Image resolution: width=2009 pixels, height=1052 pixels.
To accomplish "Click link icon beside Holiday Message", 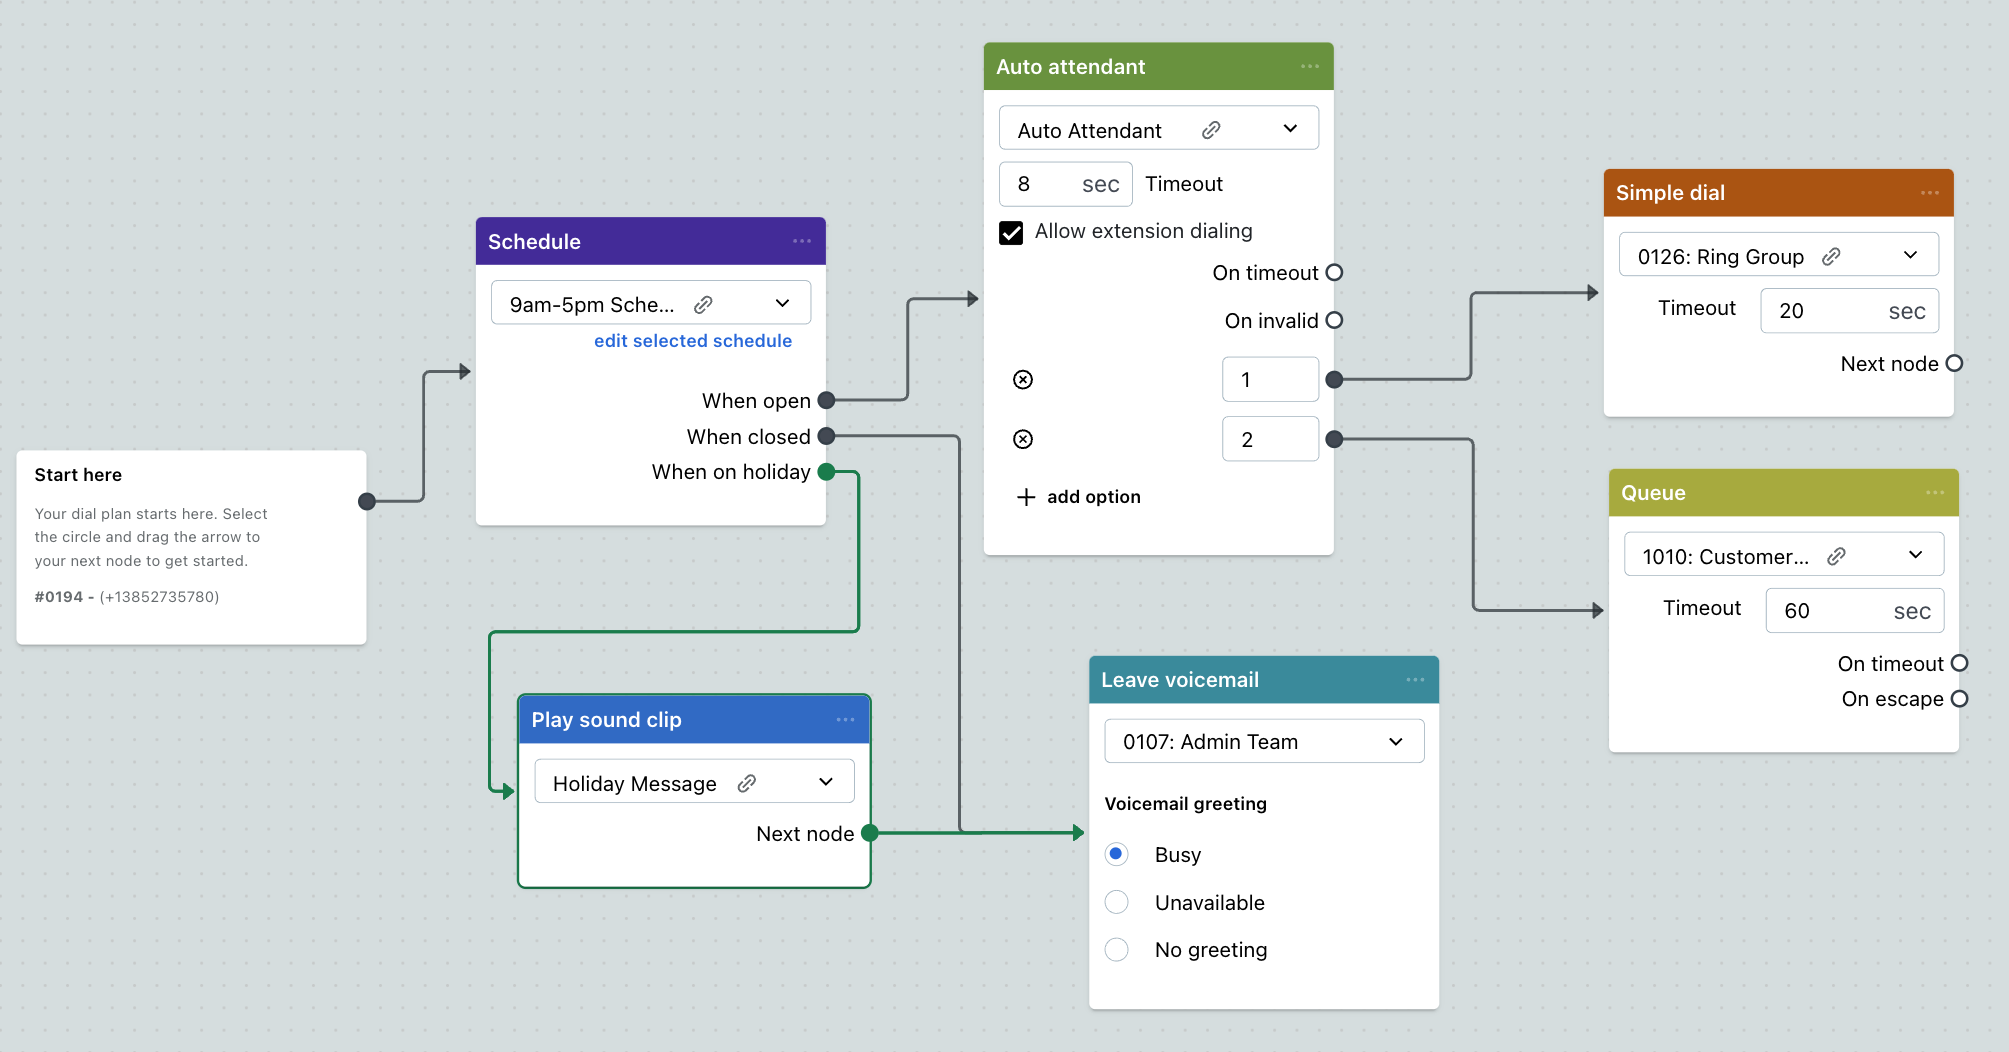I will [x=746, y=783].
